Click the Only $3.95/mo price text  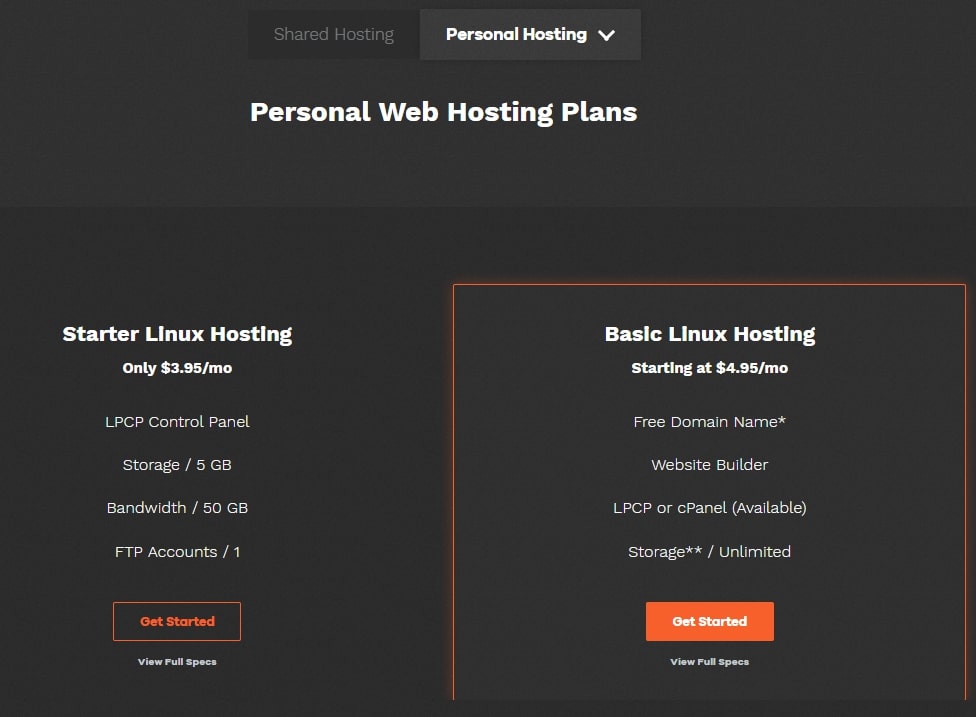(177, 368)
